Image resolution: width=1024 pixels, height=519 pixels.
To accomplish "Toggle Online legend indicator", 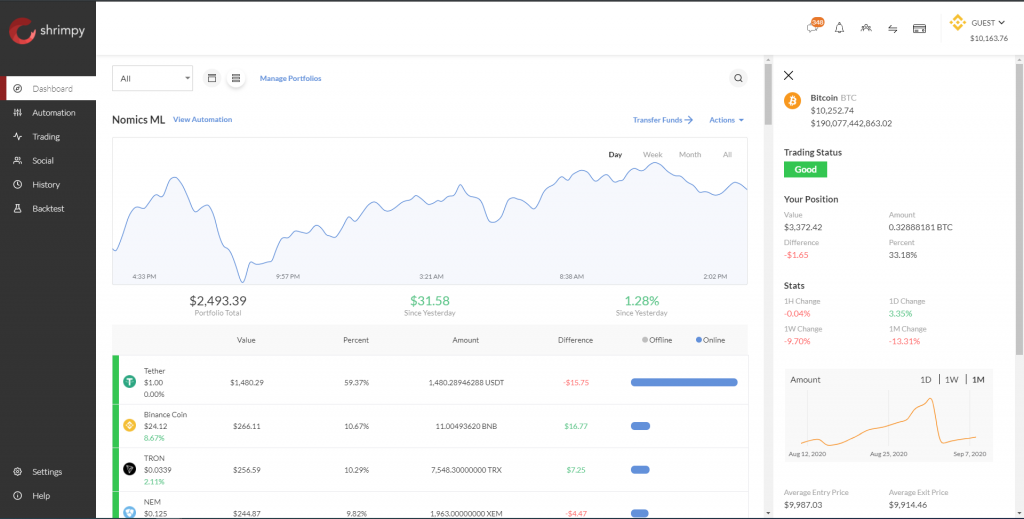I will click(711, 340).
